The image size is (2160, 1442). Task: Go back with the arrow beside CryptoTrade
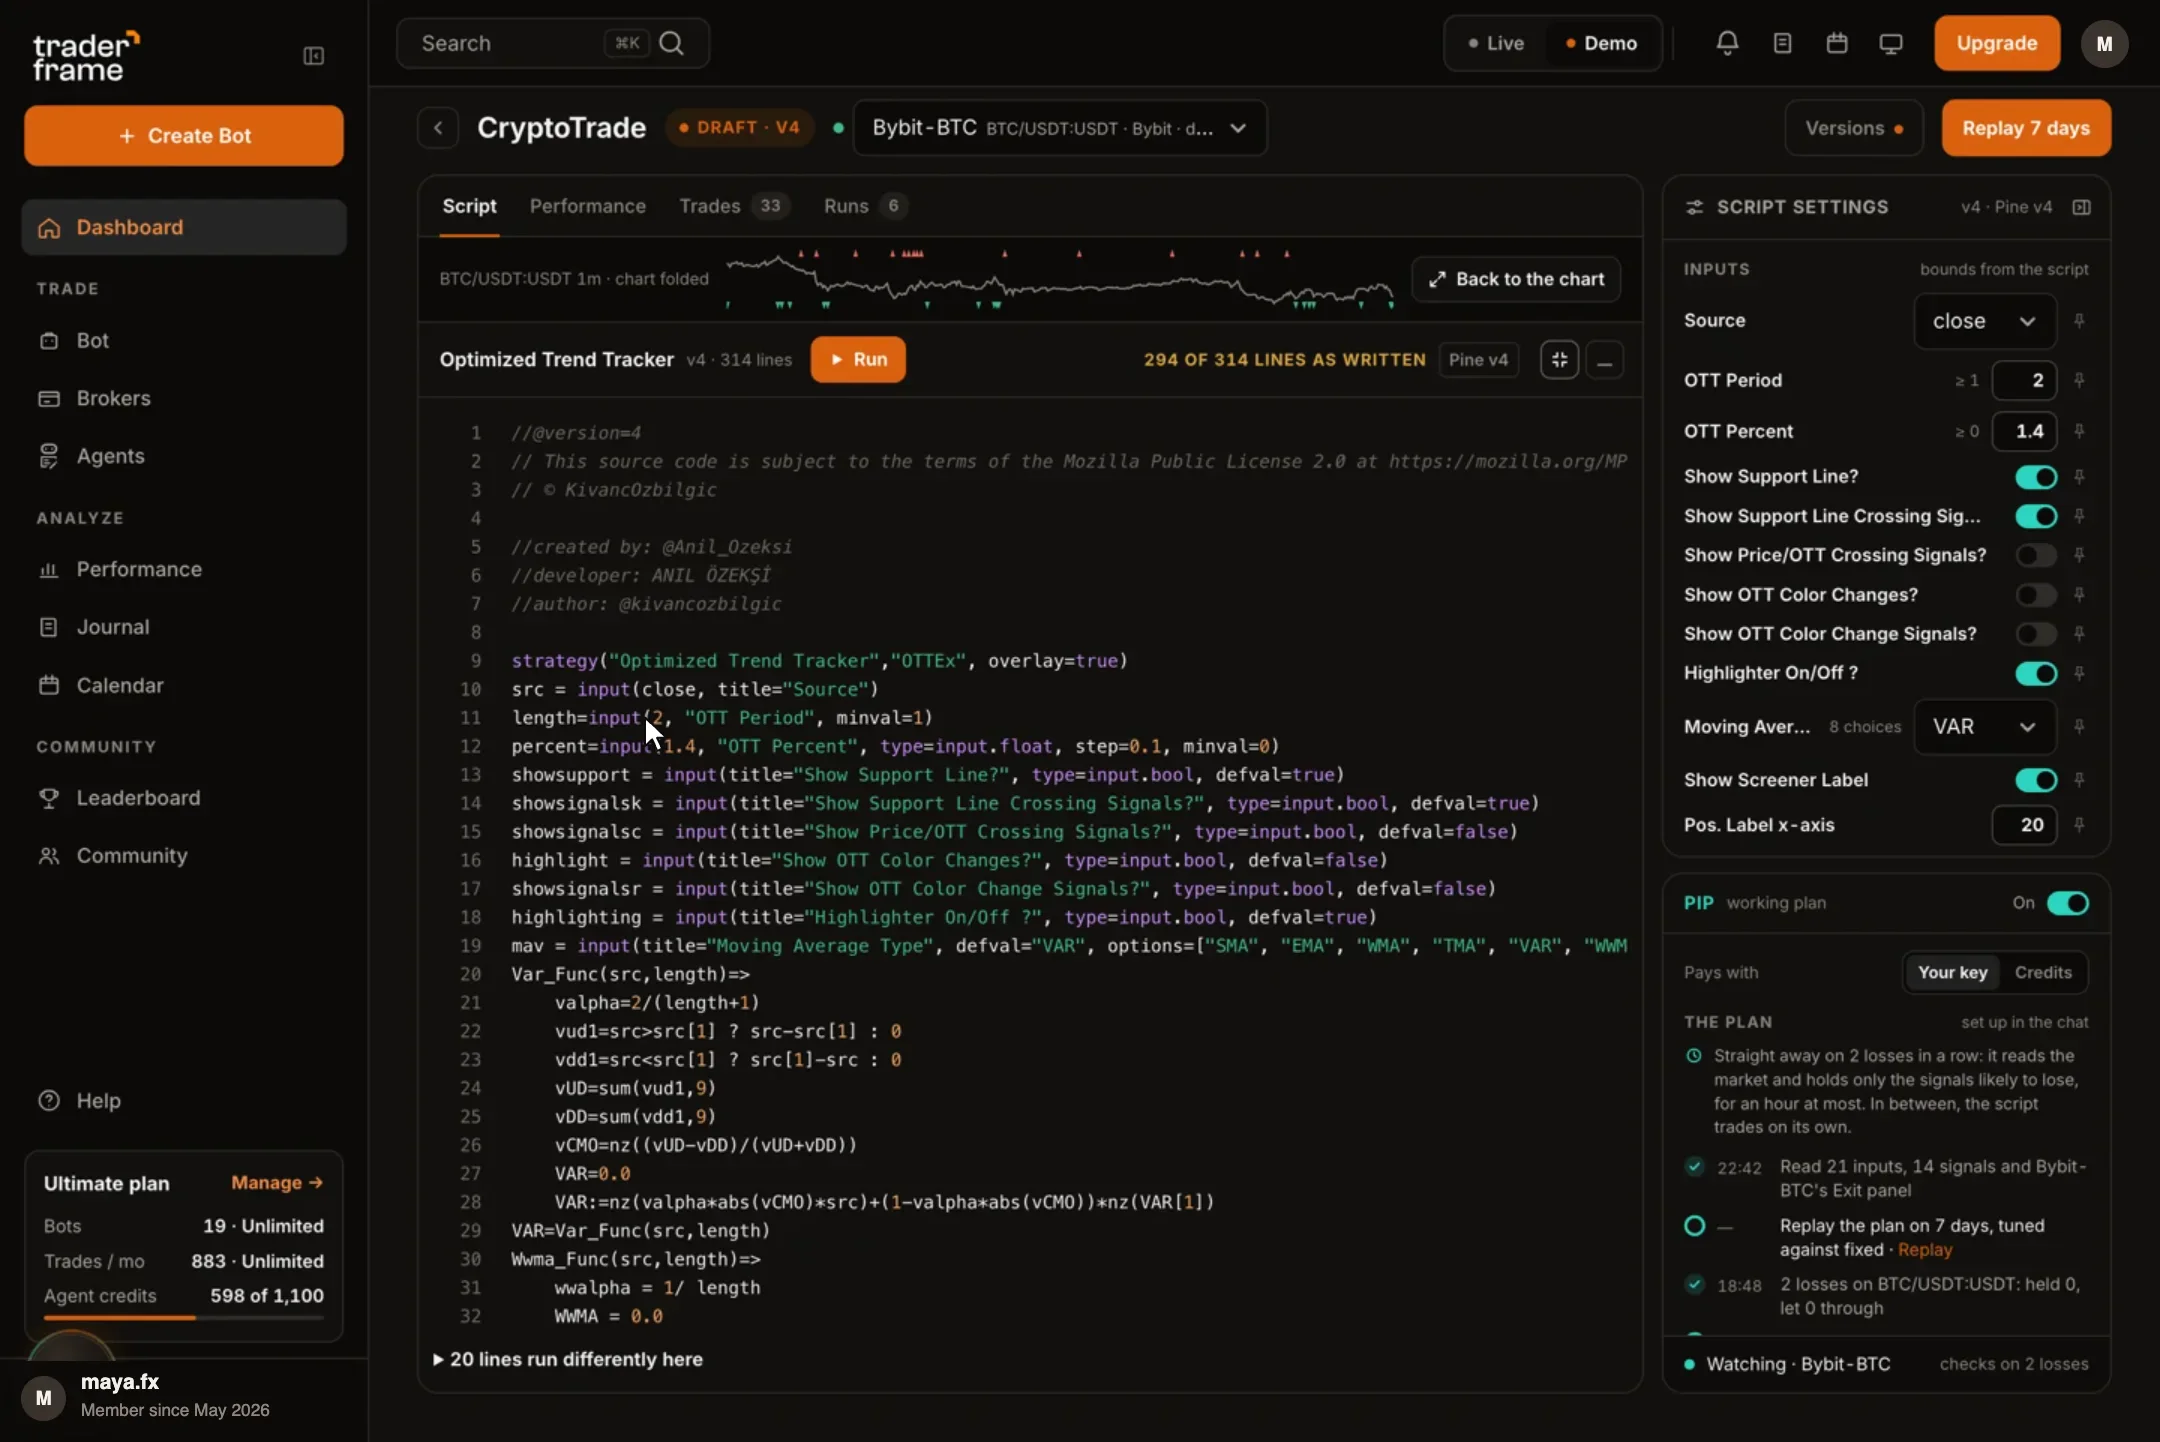coord(438,128)
